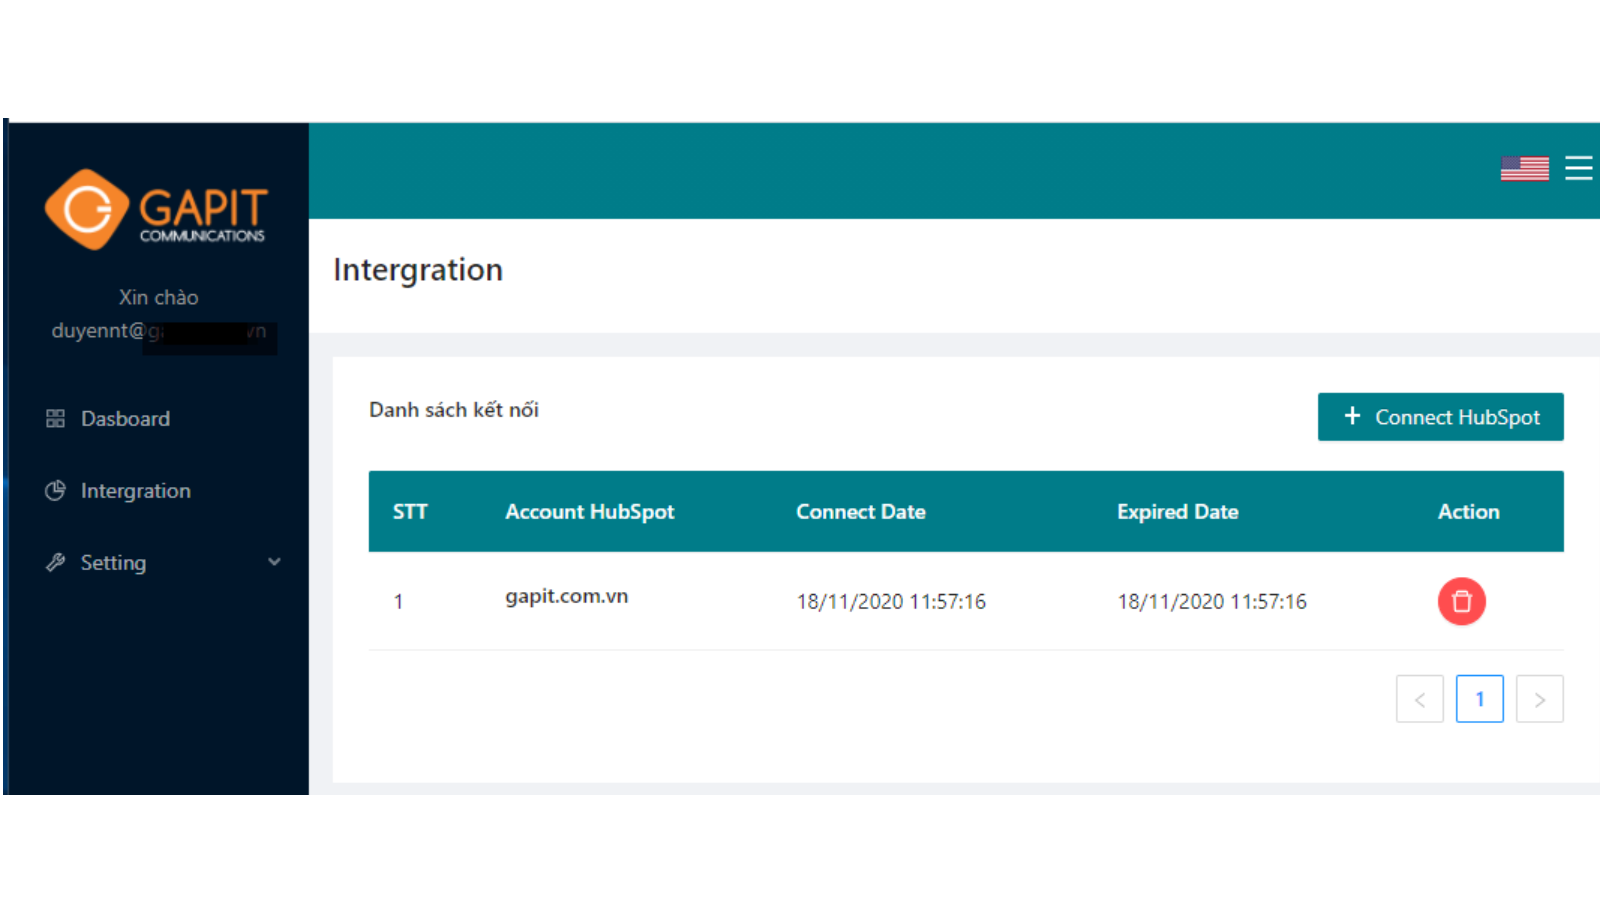Click the Danh sách kết nối heading
This screenshot has height=900, width=1600.
453,409
